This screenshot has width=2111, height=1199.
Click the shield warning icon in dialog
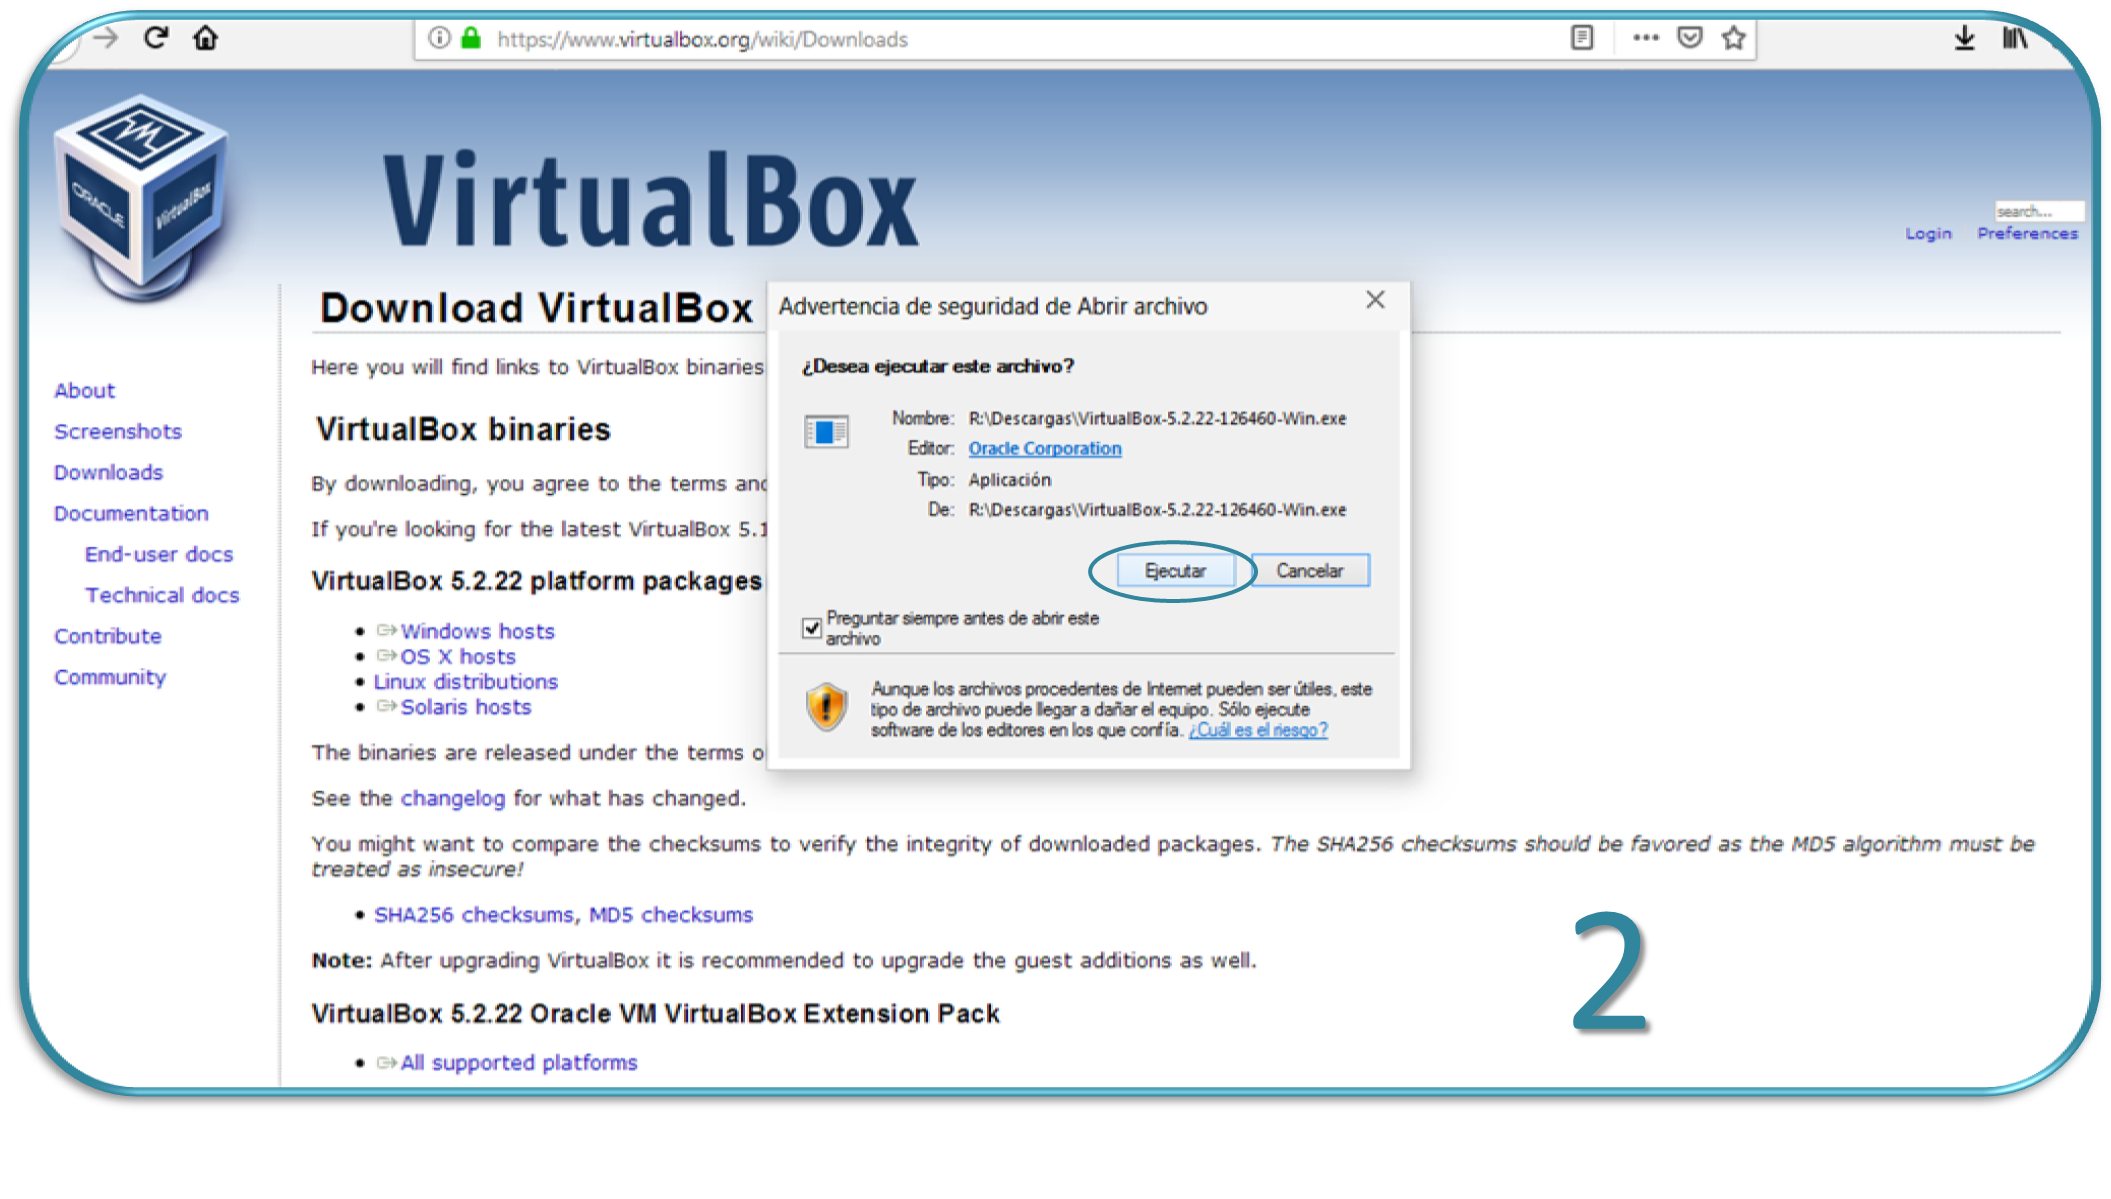point(826,707)
